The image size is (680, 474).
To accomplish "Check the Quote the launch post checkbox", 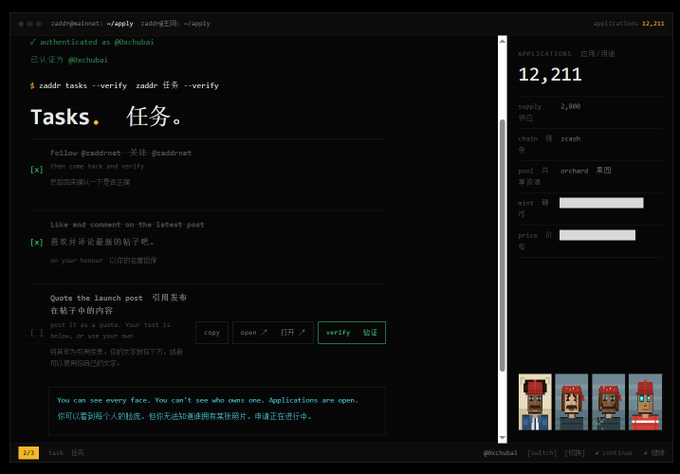I will click(36, 333).
